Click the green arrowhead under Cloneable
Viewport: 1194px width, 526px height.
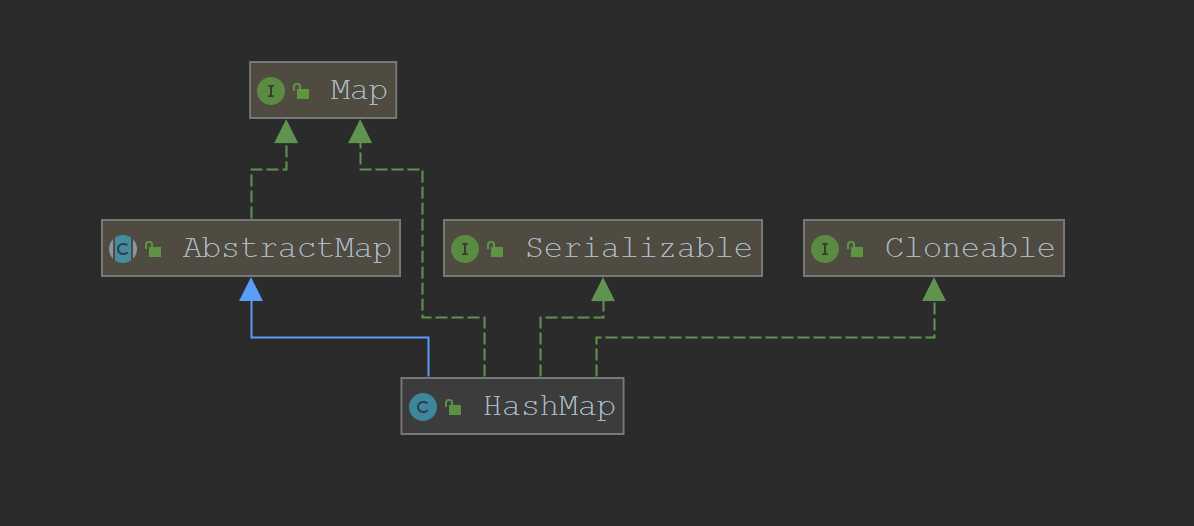pos(934,289)
